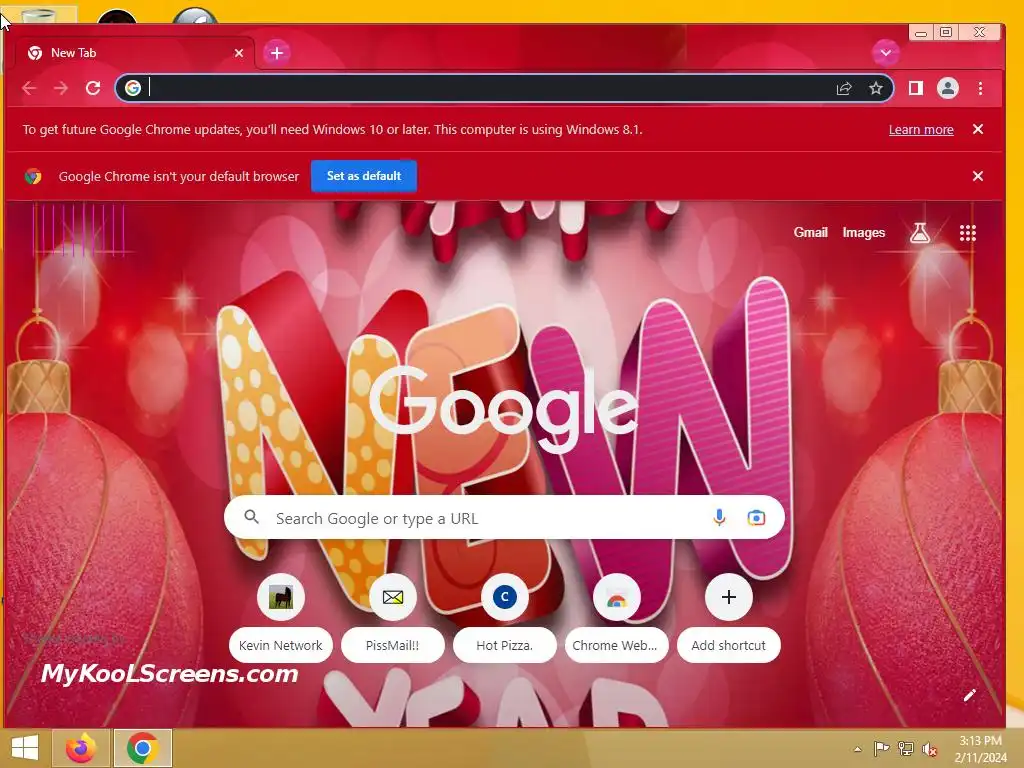Click Set as default button
Viewport: 1024px width, 768px height.
point(364,176)
